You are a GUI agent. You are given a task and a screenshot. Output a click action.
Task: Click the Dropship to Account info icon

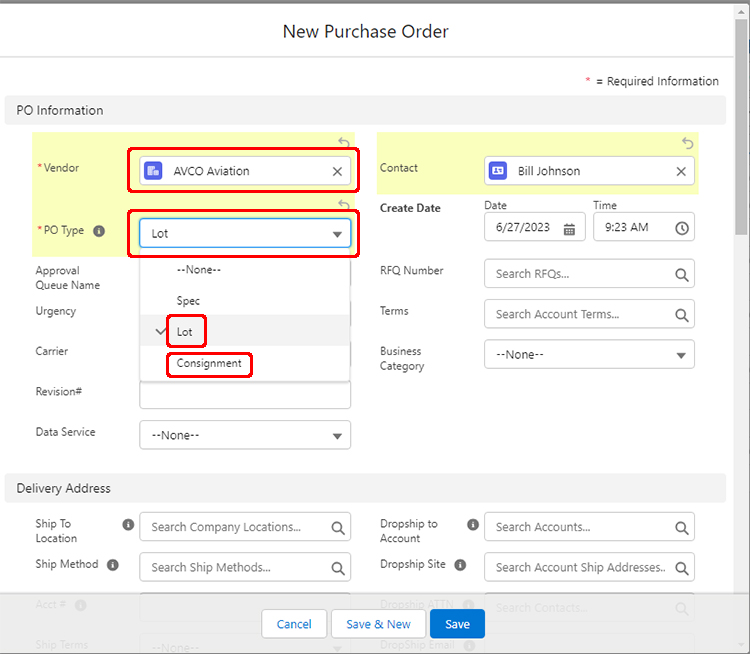473,525
